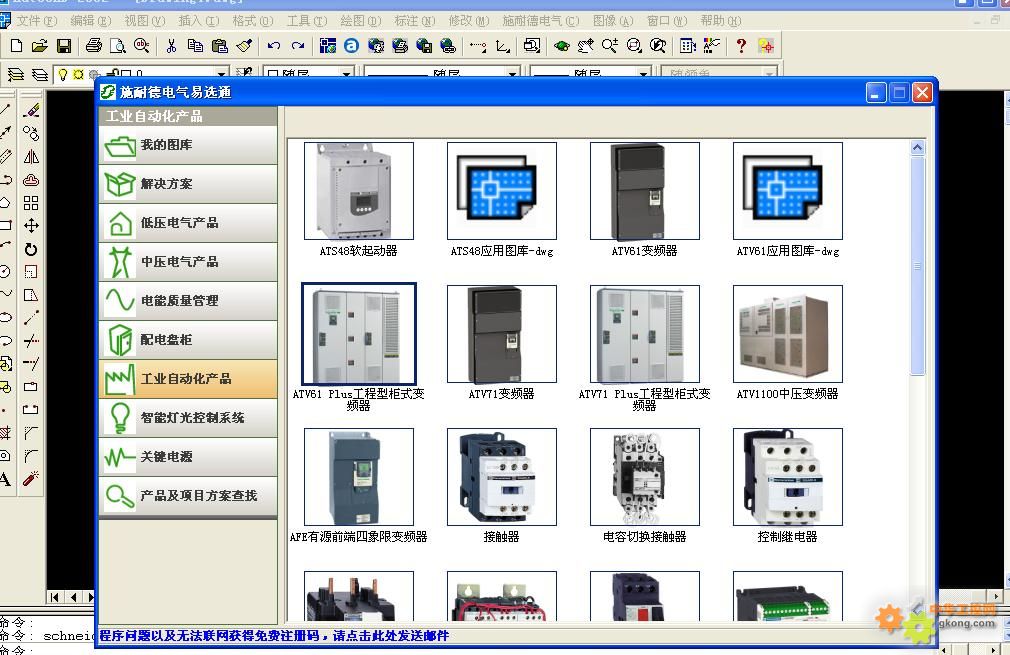Open the 施耐德电气(C) menu

[x=541, y=21]
